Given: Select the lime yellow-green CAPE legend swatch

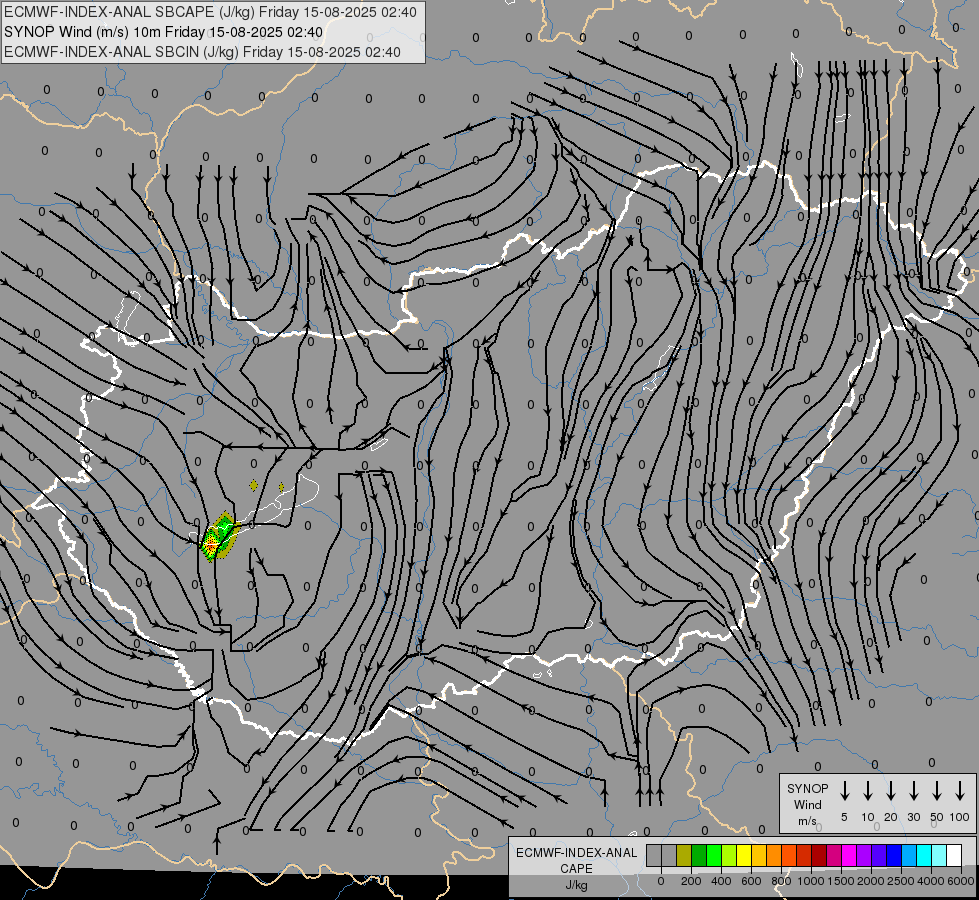Looking at the screenshot, I should (x=729, y=855).
